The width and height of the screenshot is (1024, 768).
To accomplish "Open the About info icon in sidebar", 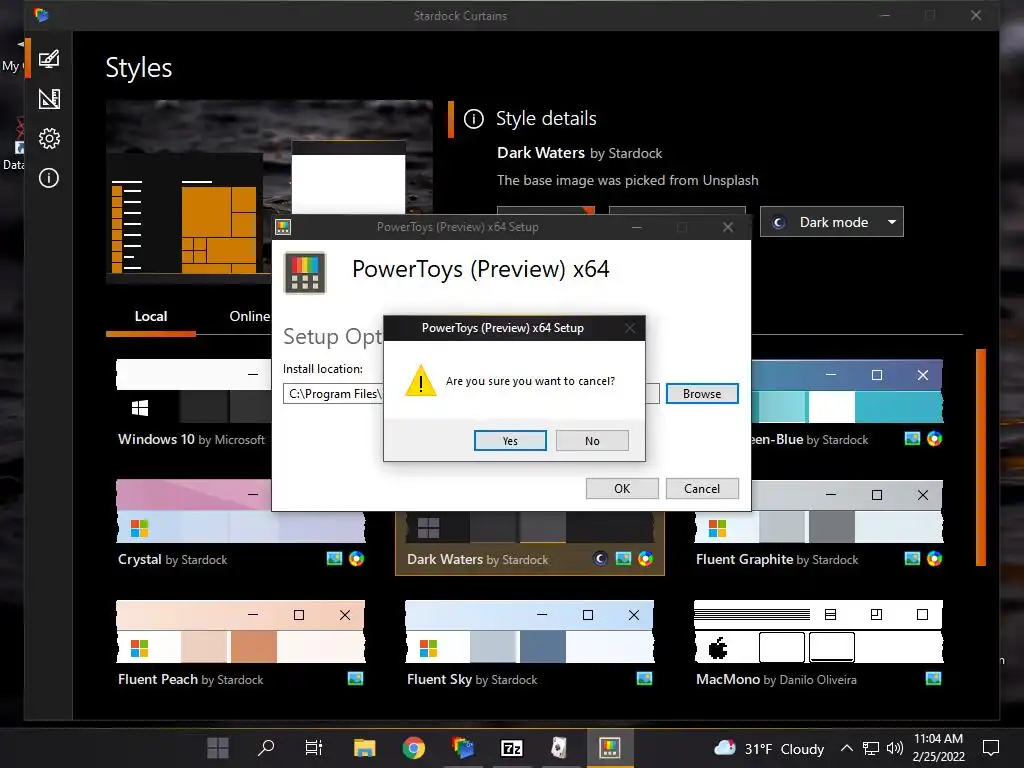I will click(49, 178).
